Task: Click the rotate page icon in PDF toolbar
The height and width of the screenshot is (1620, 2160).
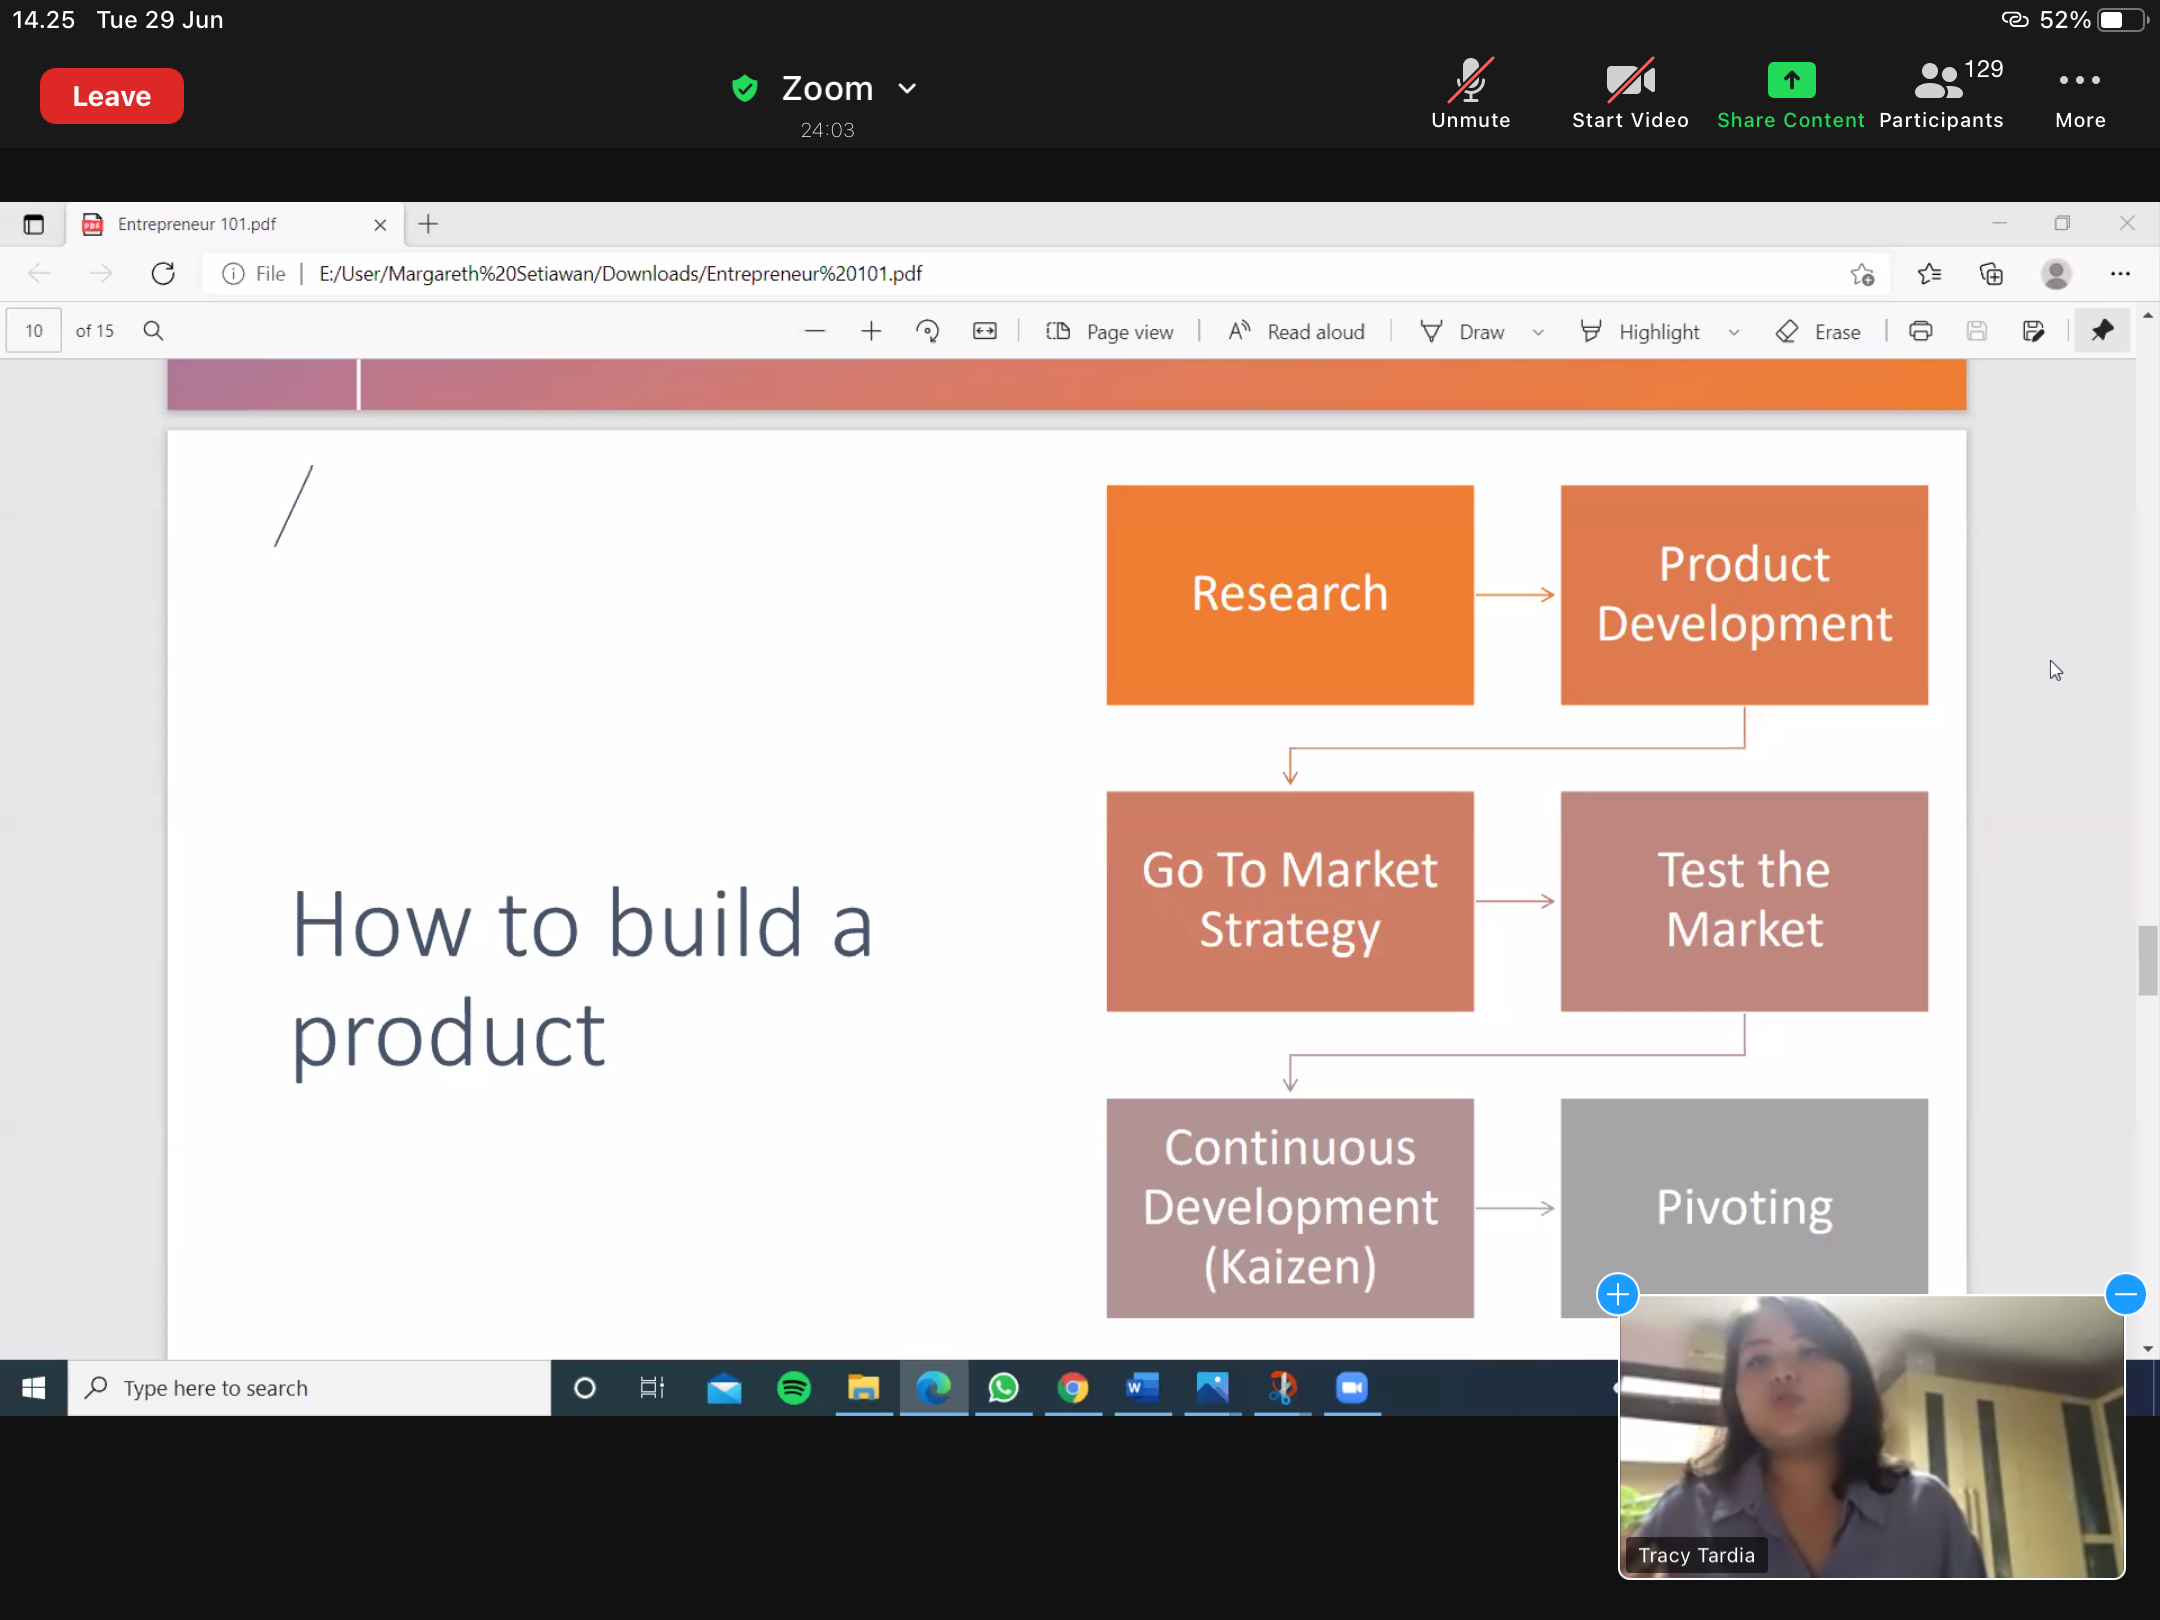Action: click(x=927, y=331)
